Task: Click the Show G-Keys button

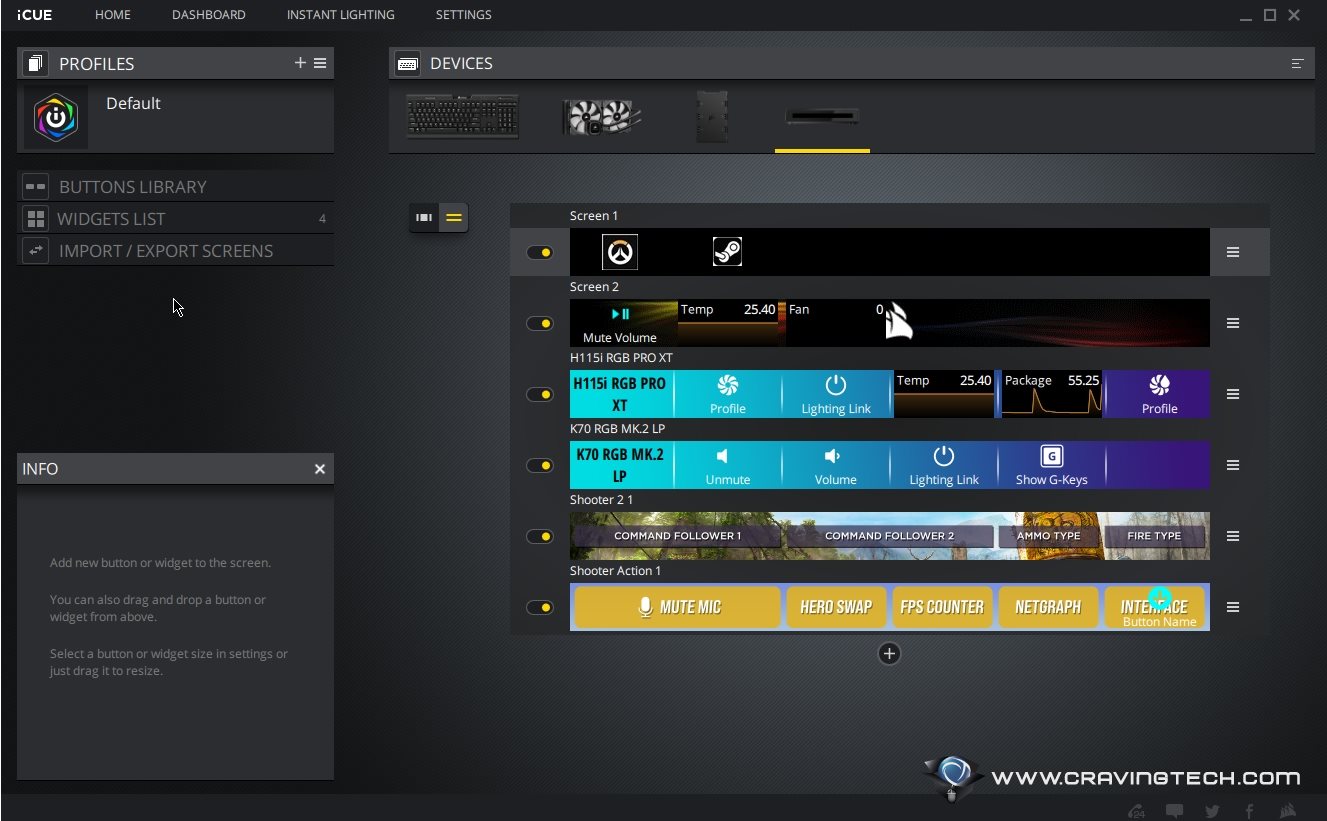Action: (1051, 465)
